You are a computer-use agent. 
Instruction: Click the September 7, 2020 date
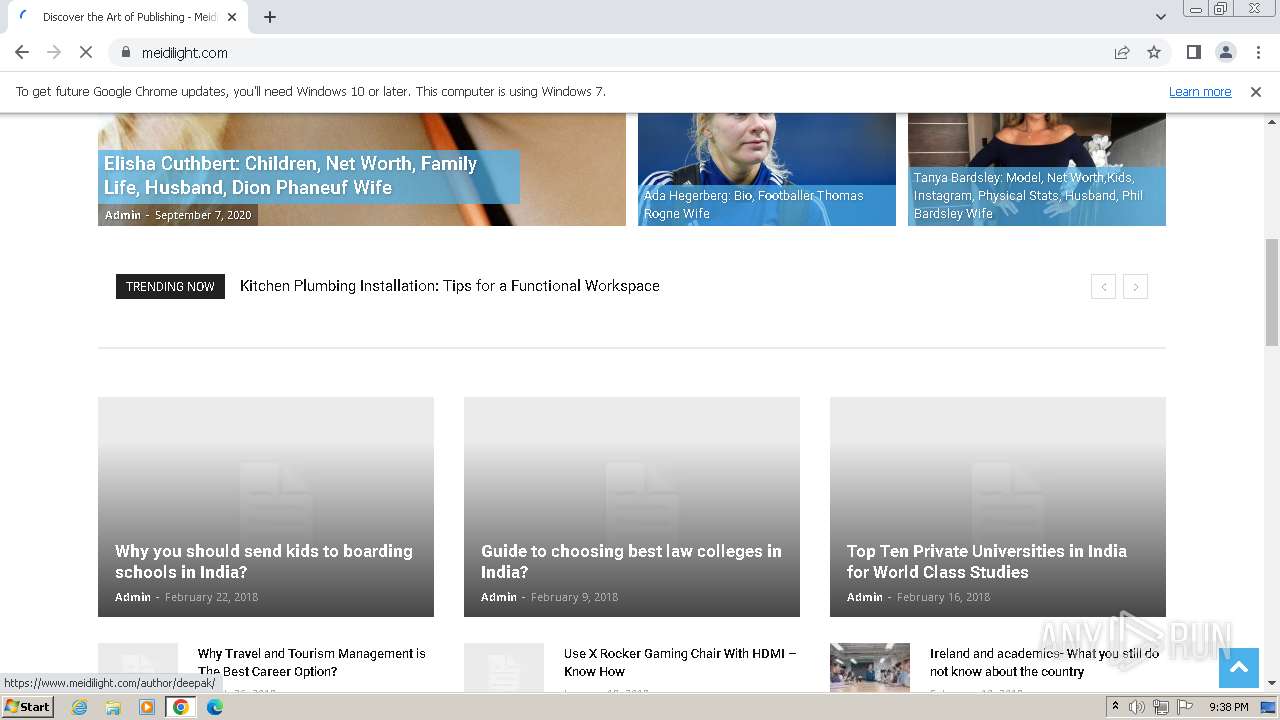[x=203, y=215]
